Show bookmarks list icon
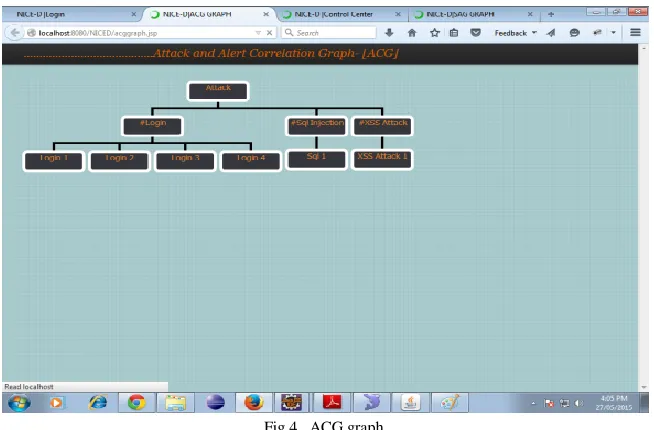The height and width of the screenshot is (430, 654). point(454,33)
